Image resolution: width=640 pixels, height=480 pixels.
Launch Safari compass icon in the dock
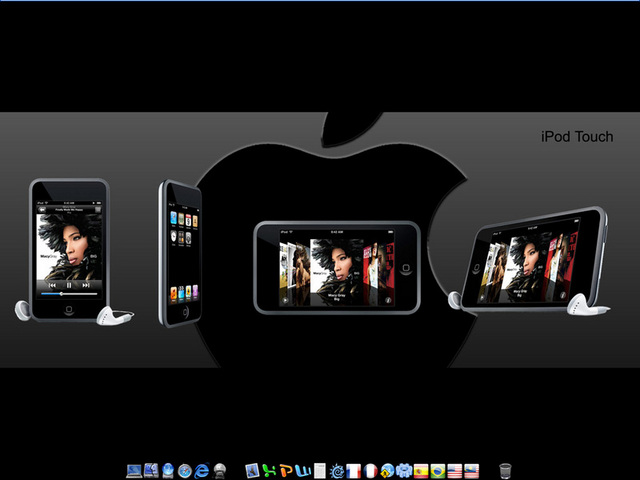pyautogui.click(x=185, y=471)
